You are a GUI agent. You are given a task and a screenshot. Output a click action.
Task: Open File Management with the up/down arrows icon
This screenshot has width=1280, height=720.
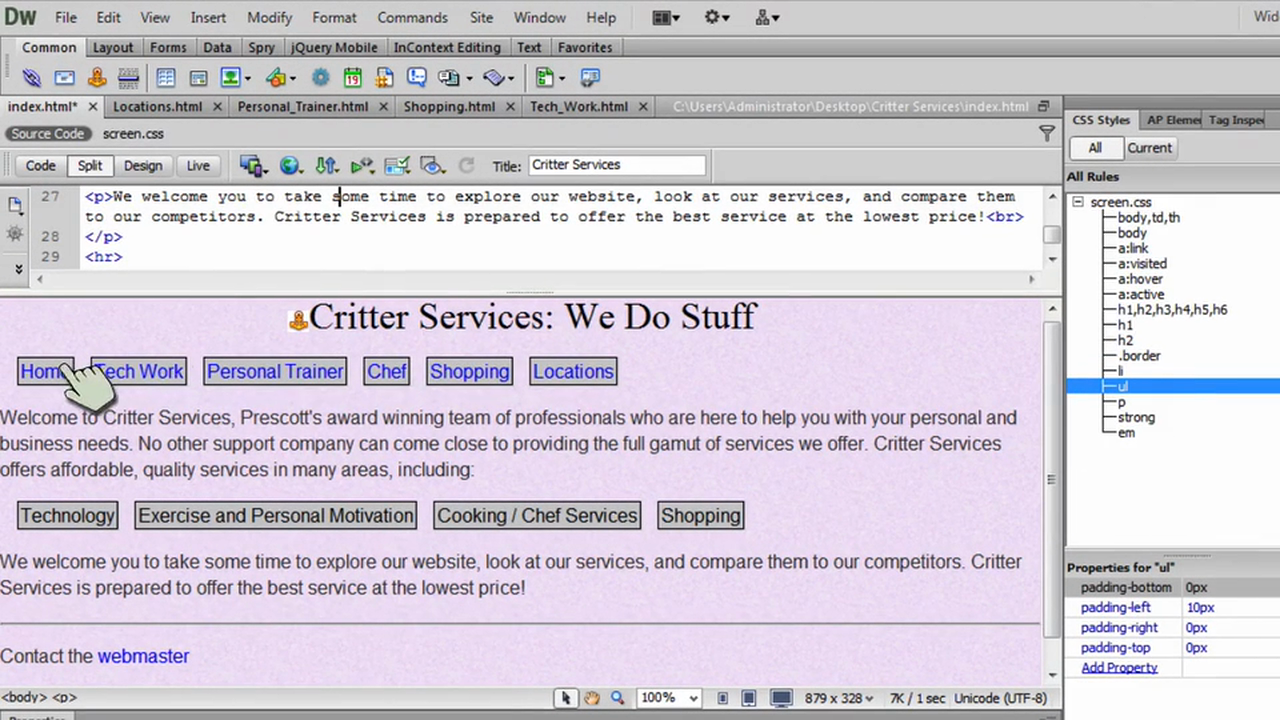(326, 165)
